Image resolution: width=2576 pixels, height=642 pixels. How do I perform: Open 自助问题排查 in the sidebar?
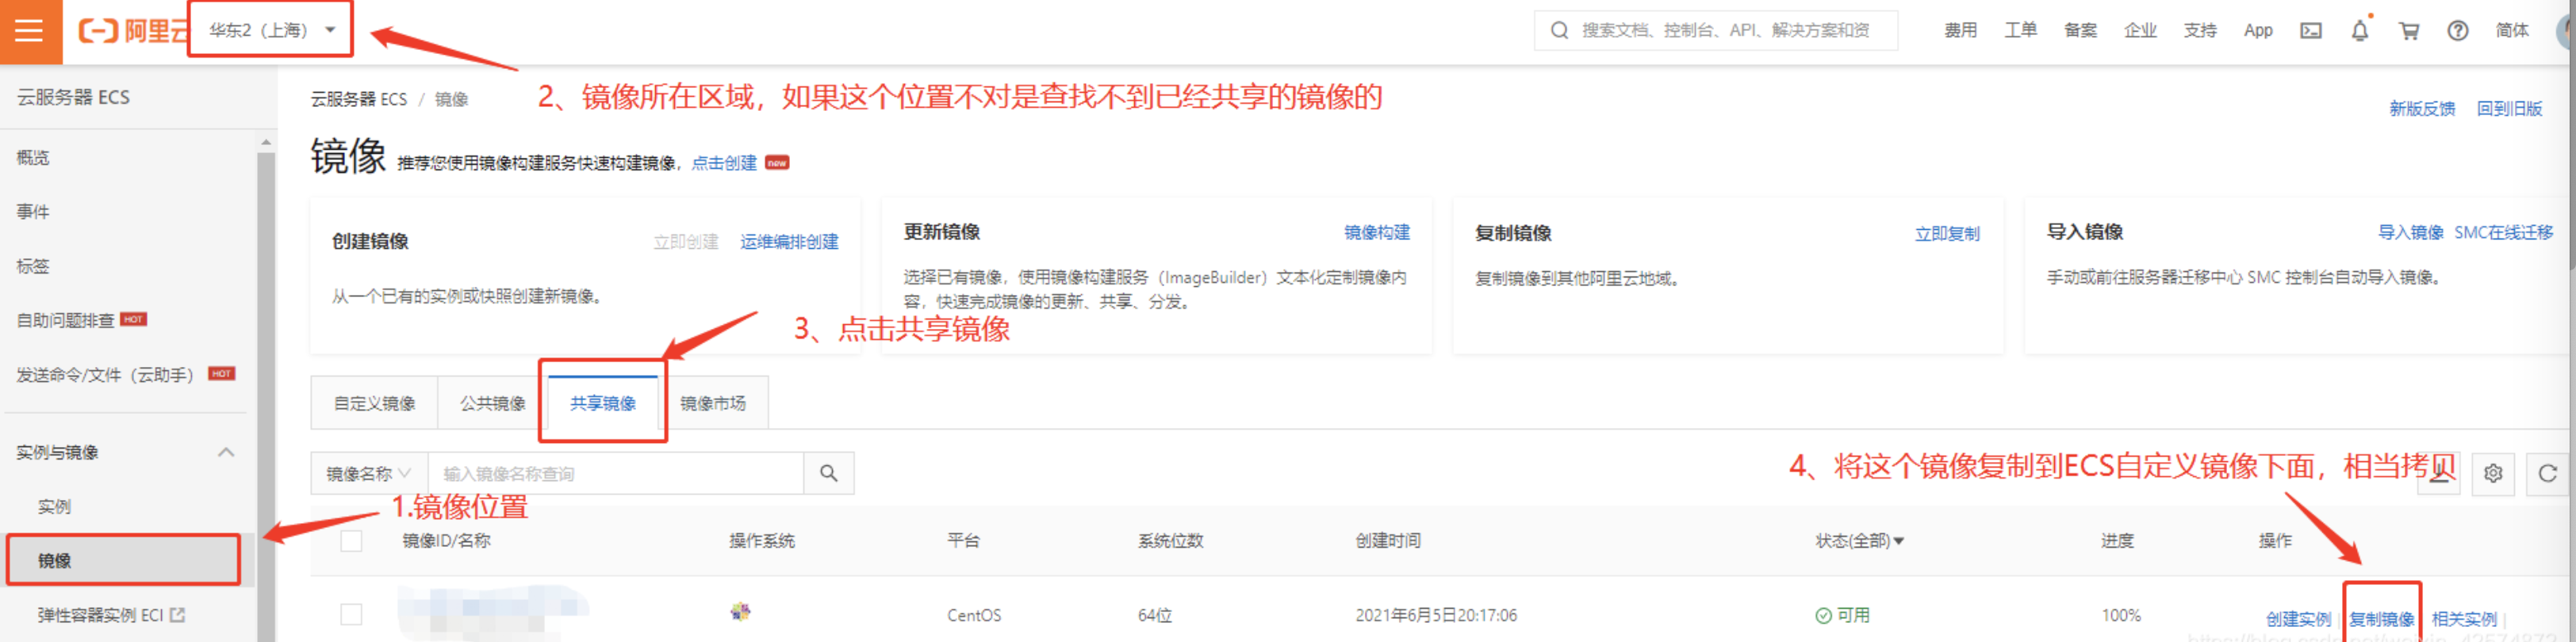[65, 320]
